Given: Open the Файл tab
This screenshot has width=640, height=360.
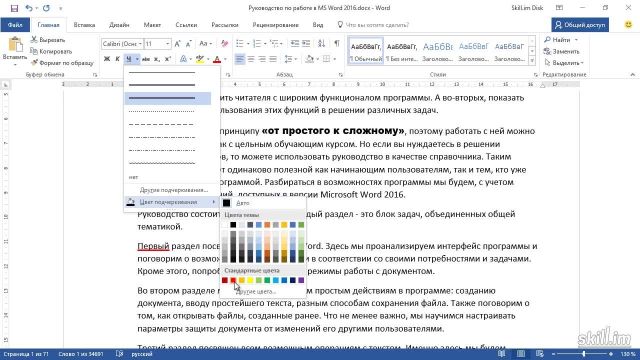Looking at the screenshot, I should [x=15, y=25].
